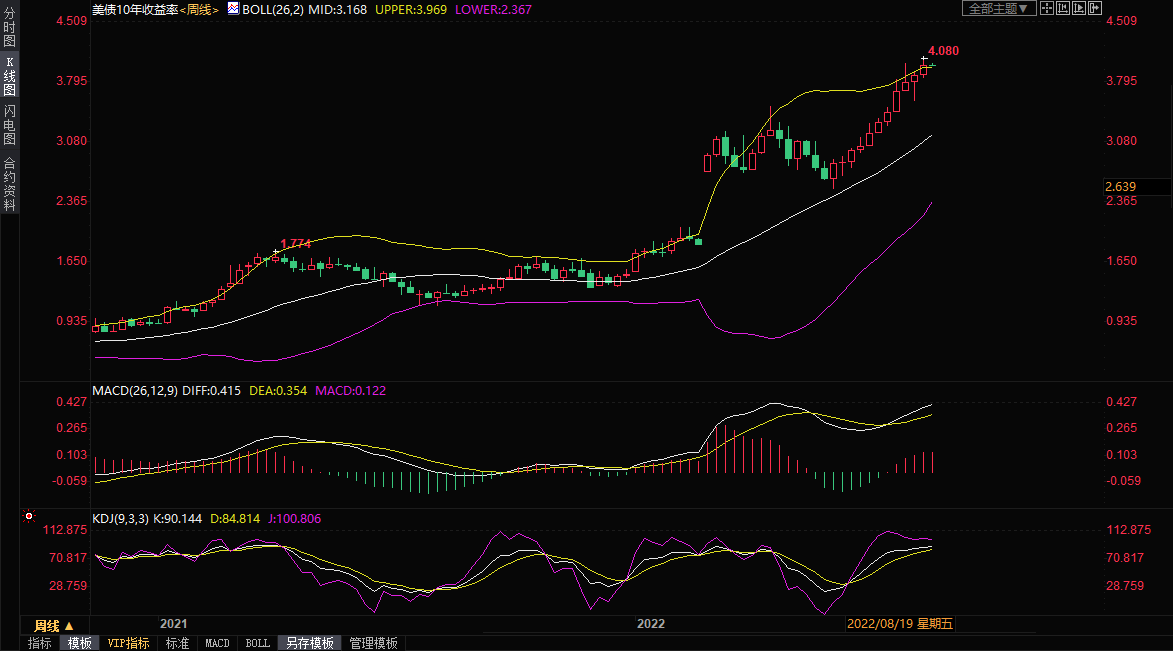The height and width of the screenshot is (651, 1173).
Task: Open the 全部主题 theme dropdown
Action: [997, 8]
